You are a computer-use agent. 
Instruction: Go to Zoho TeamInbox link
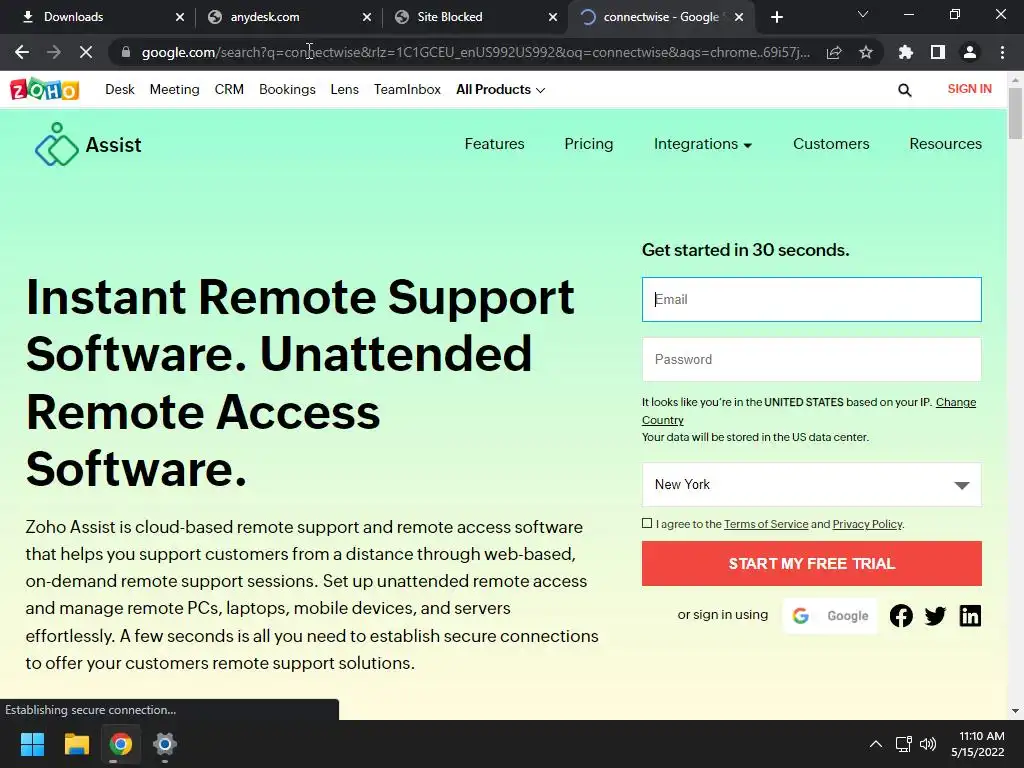point(407,89)
